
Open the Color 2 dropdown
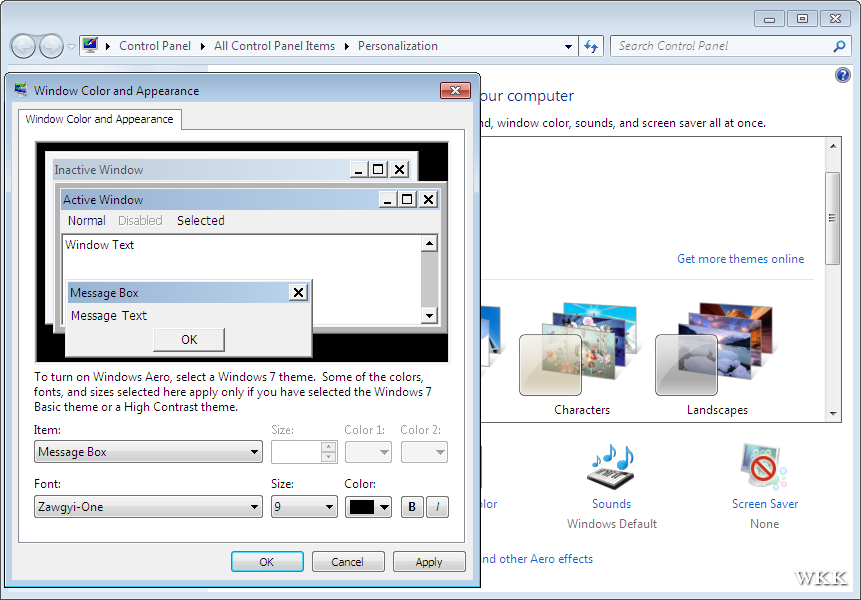(424, 452)
